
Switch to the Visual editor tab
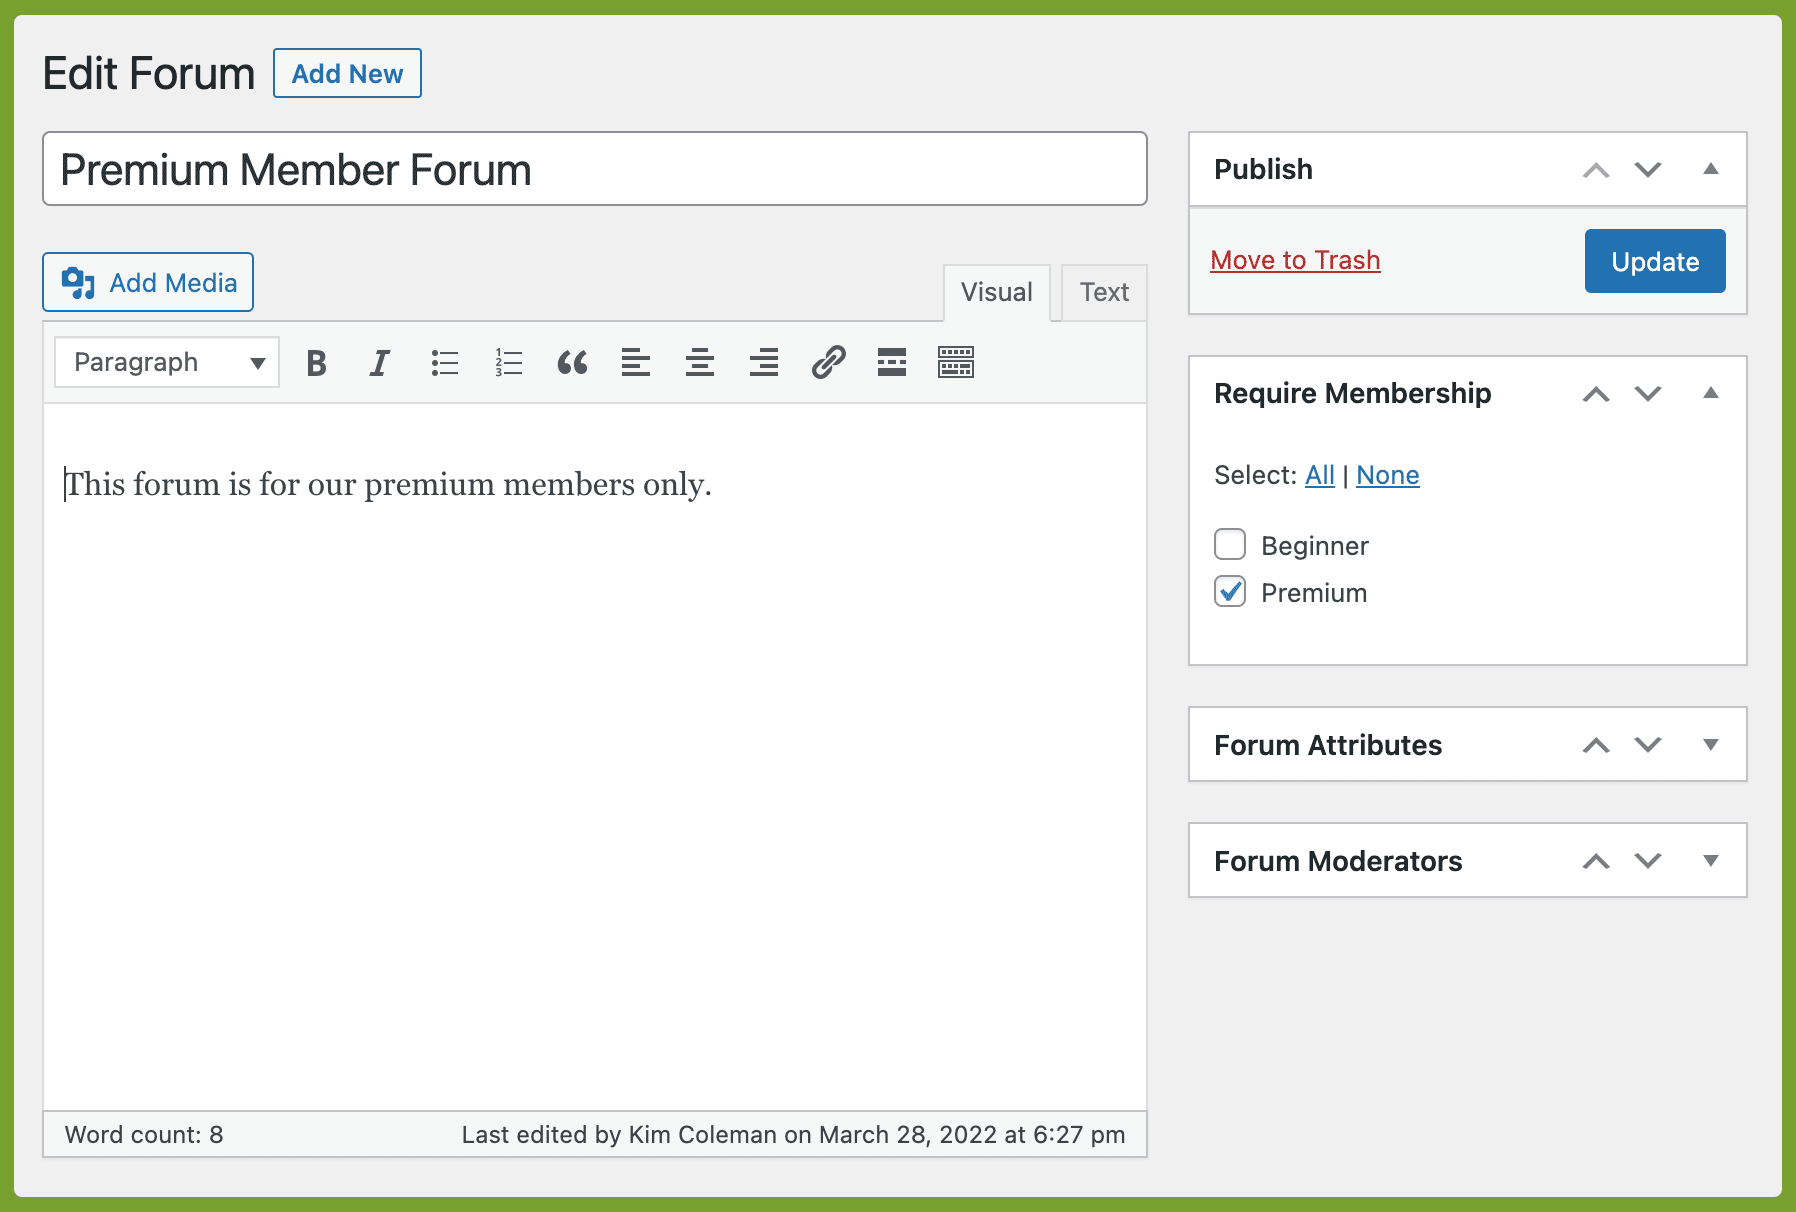(x=996, y=293)
